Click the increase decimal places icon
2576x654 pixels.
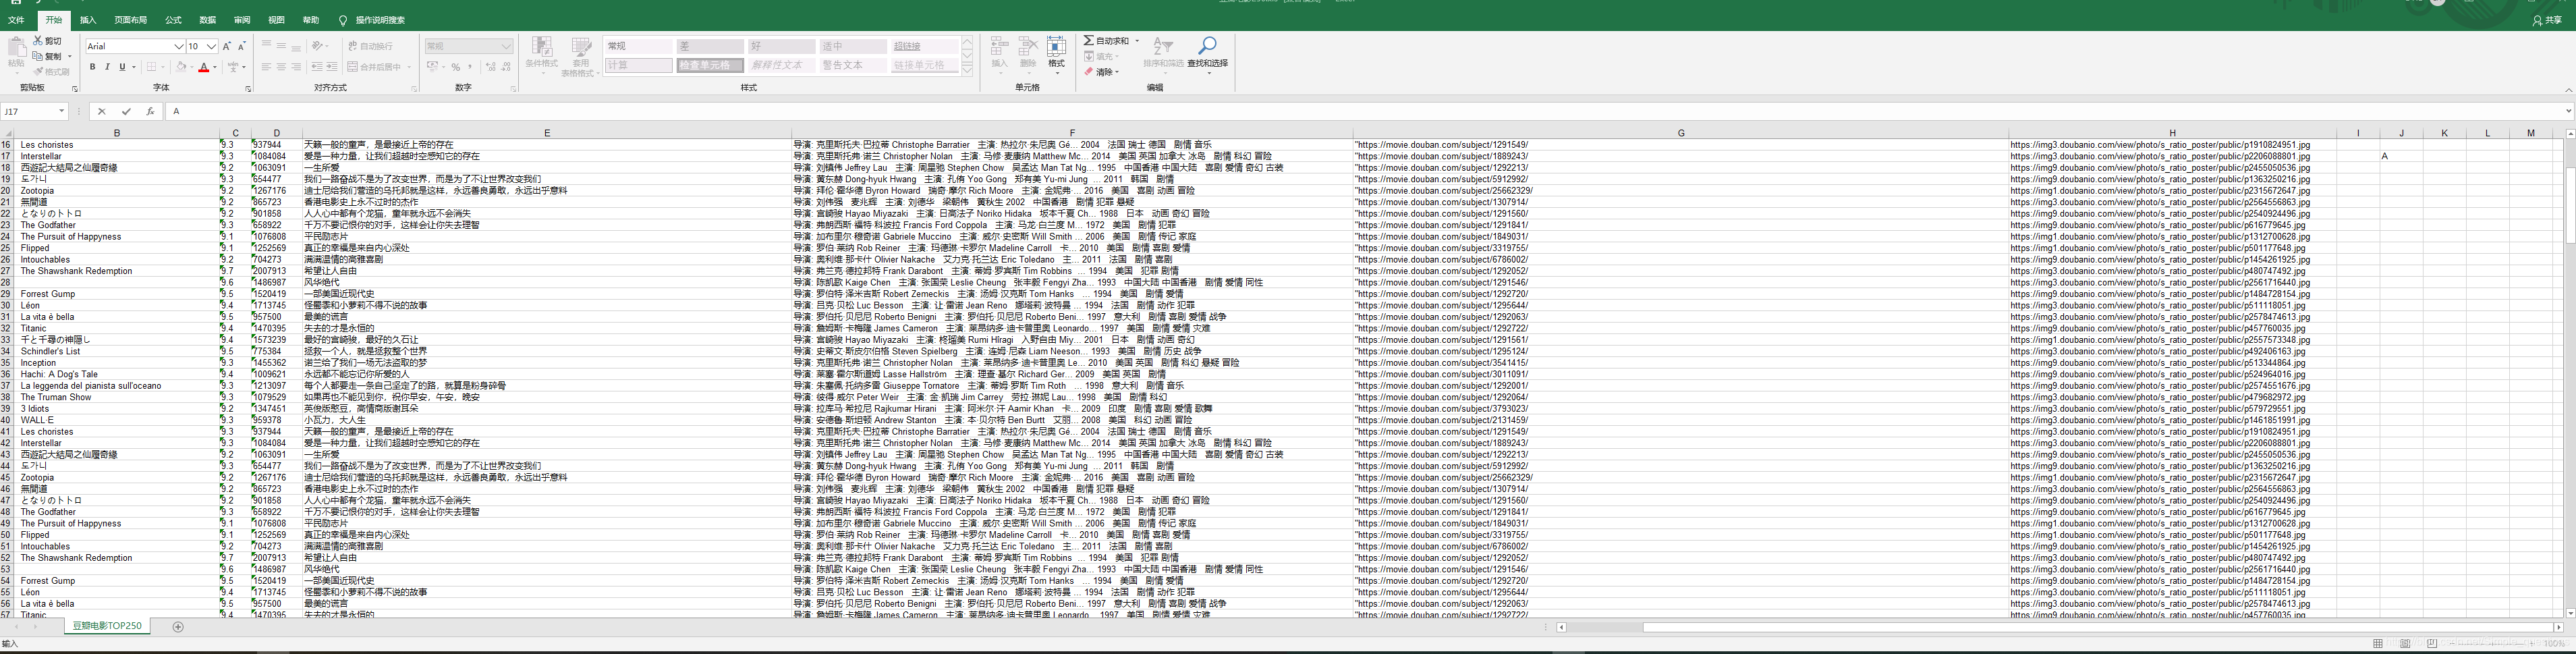coord(490,67)
